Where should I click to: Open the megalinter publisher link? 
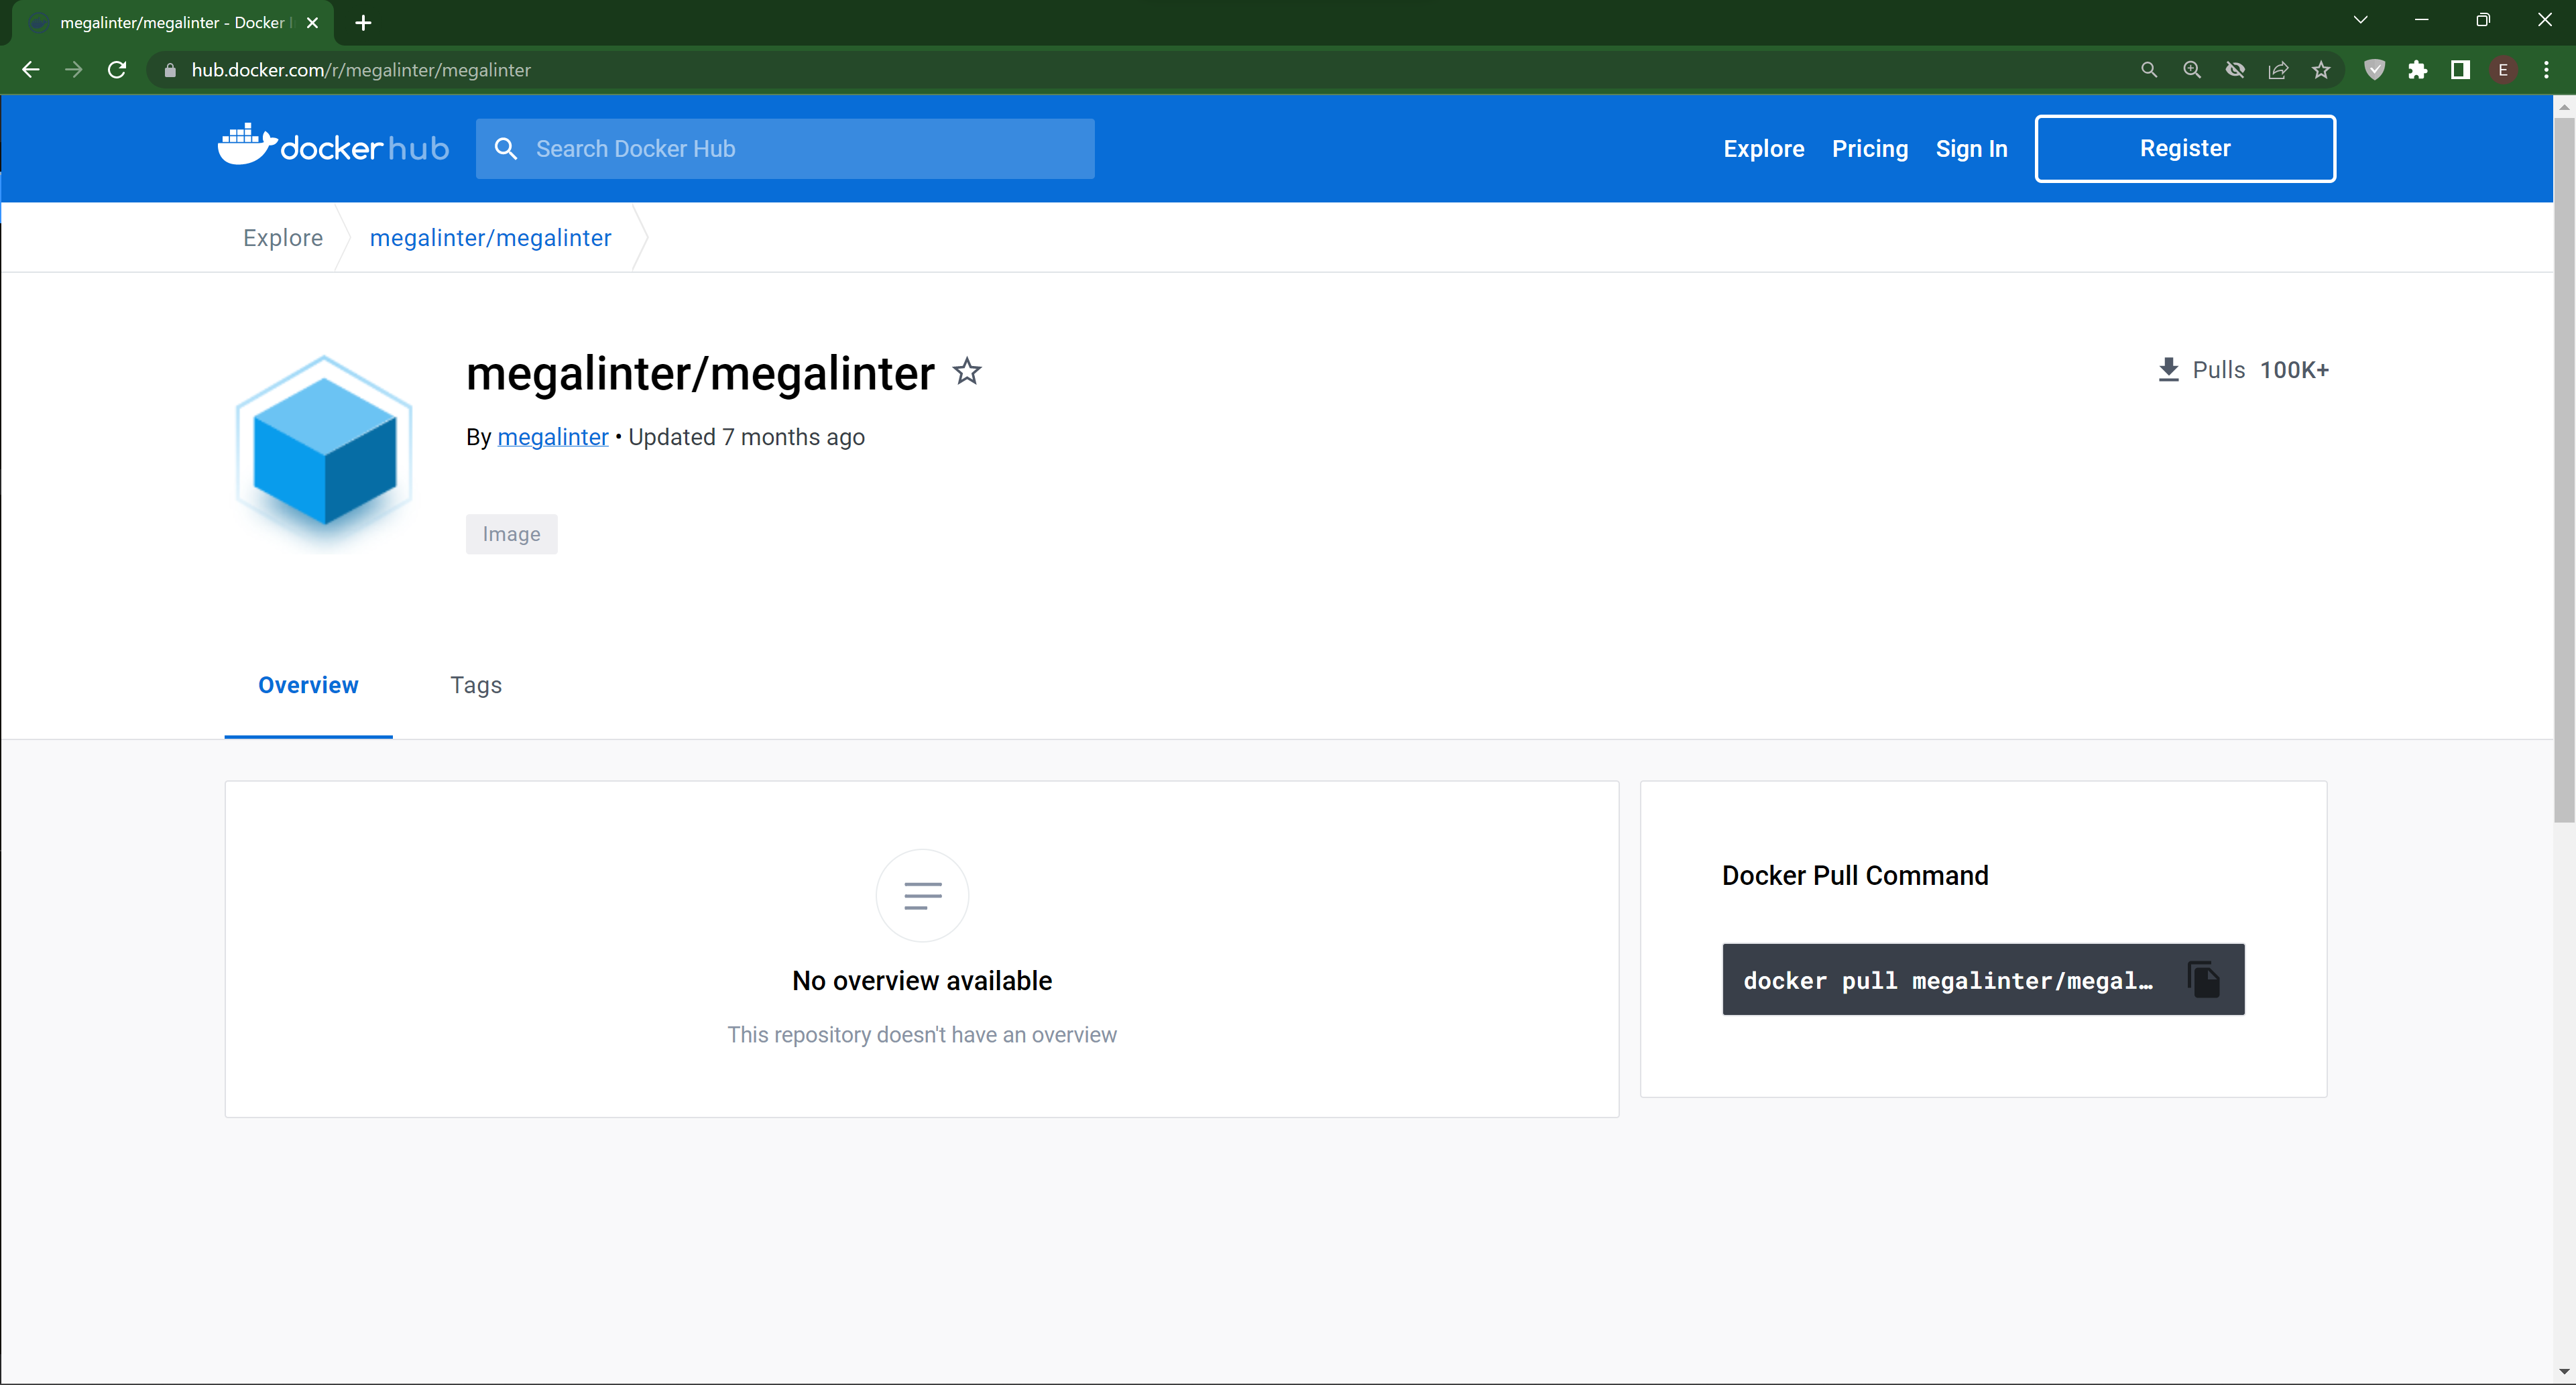(x=553, y=437)
